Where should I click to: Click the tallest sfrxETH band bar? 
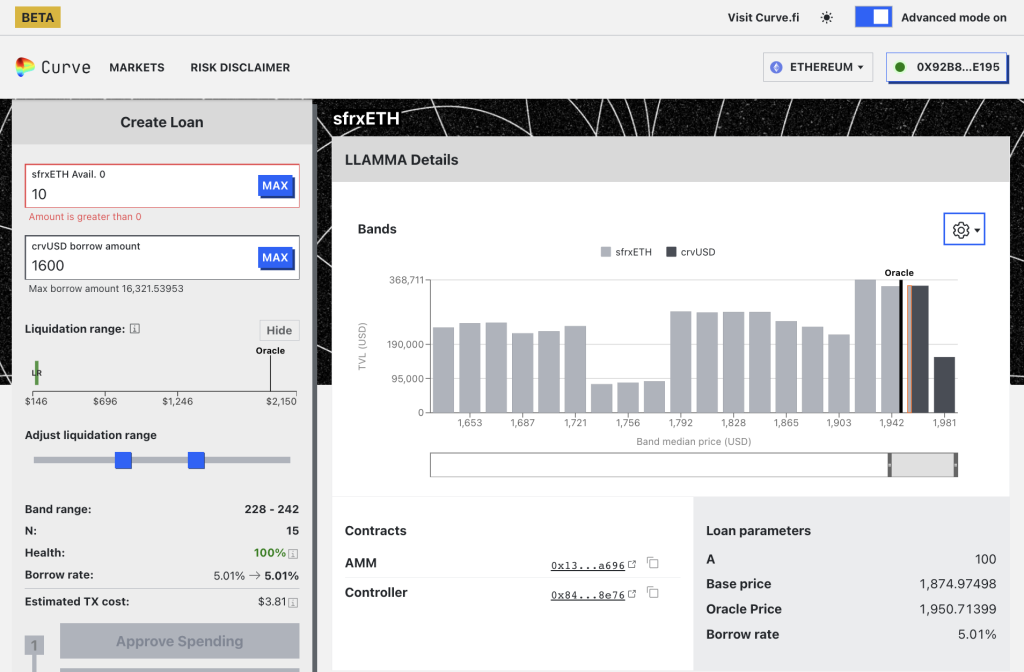tap(865, 346)
